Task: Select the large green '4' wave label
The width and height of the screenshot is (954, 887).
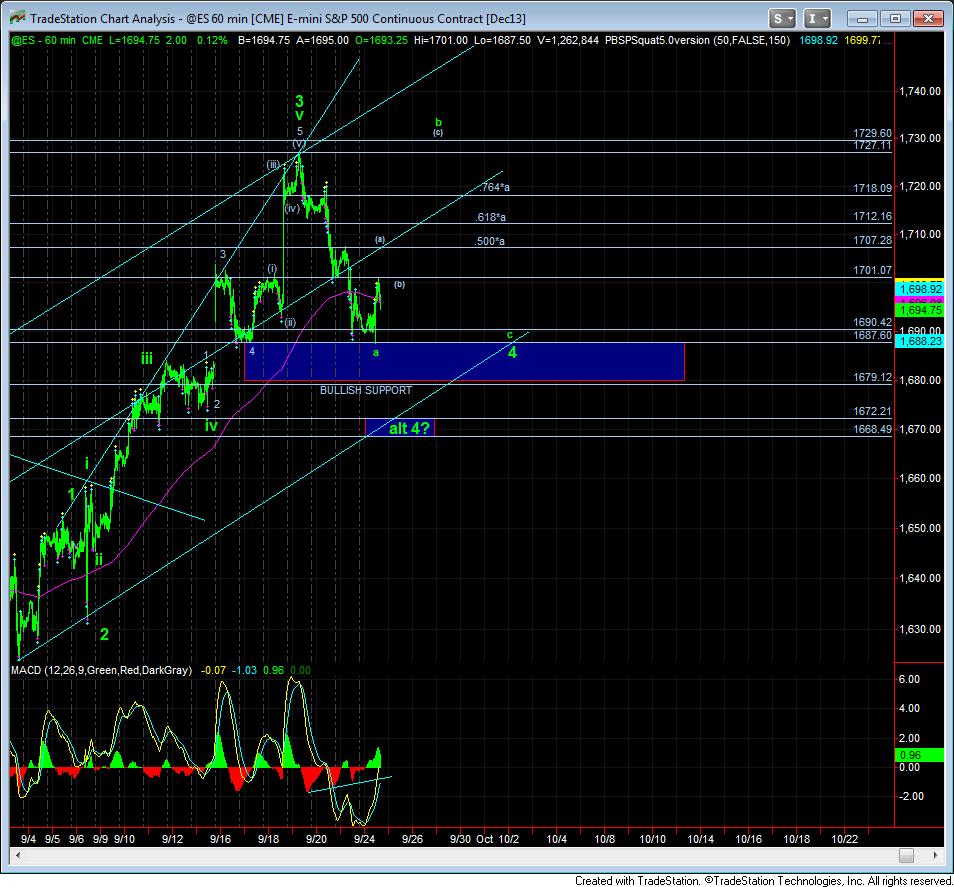Action: (512, 351)
